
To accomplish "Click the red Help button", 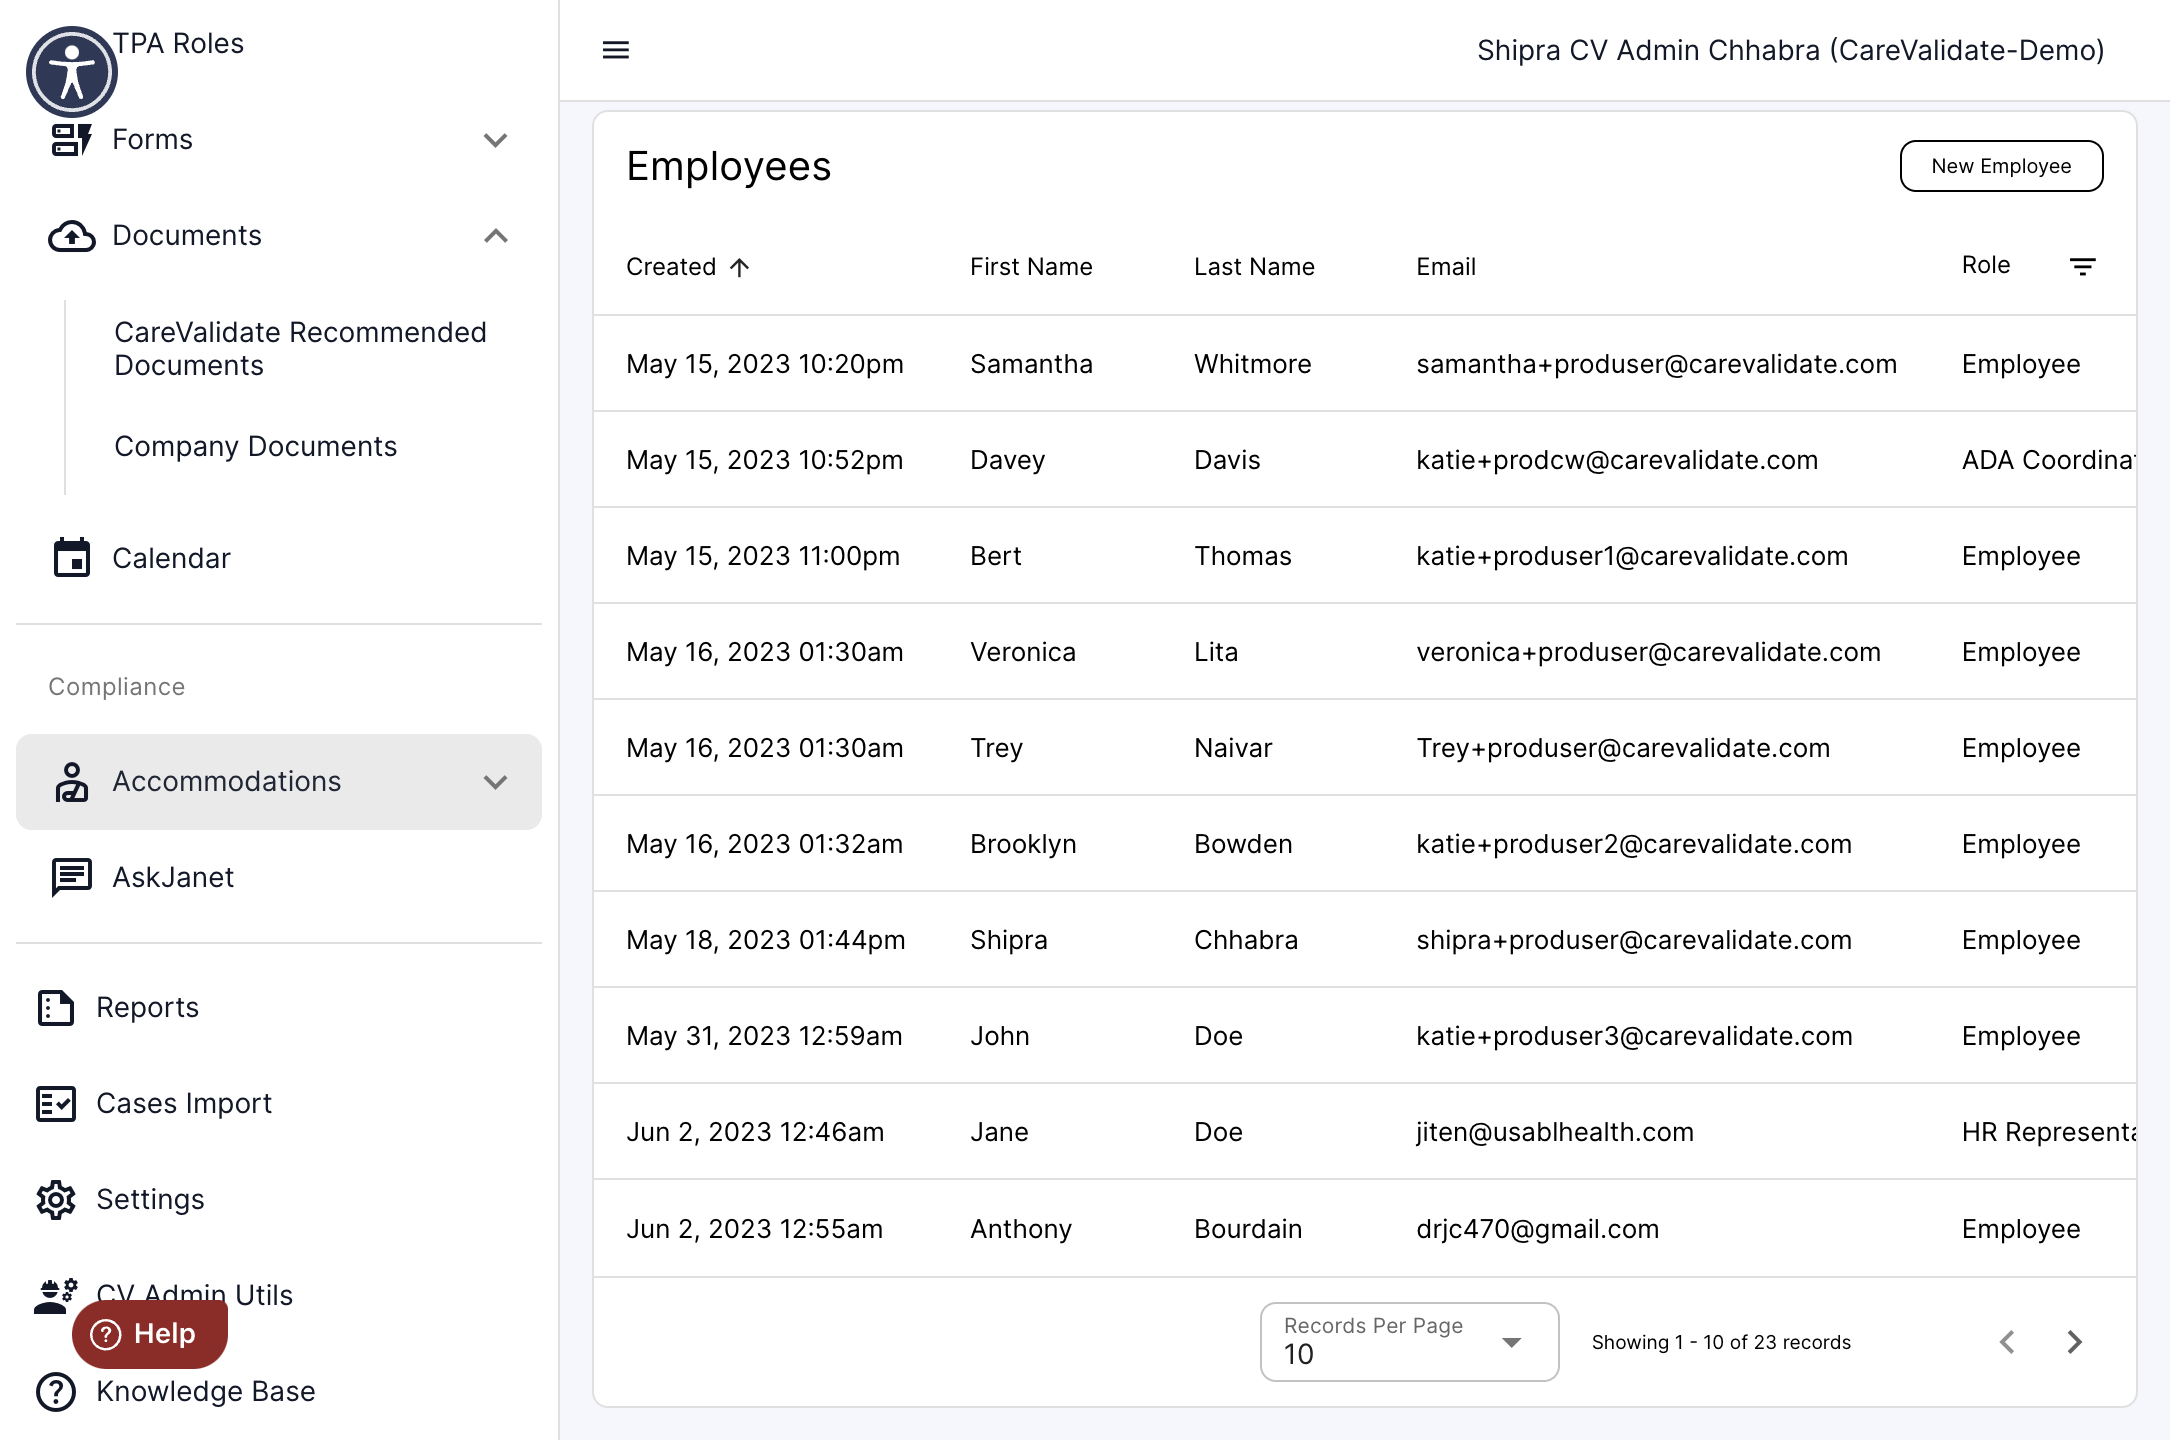I will click(x=150, y=1334).
